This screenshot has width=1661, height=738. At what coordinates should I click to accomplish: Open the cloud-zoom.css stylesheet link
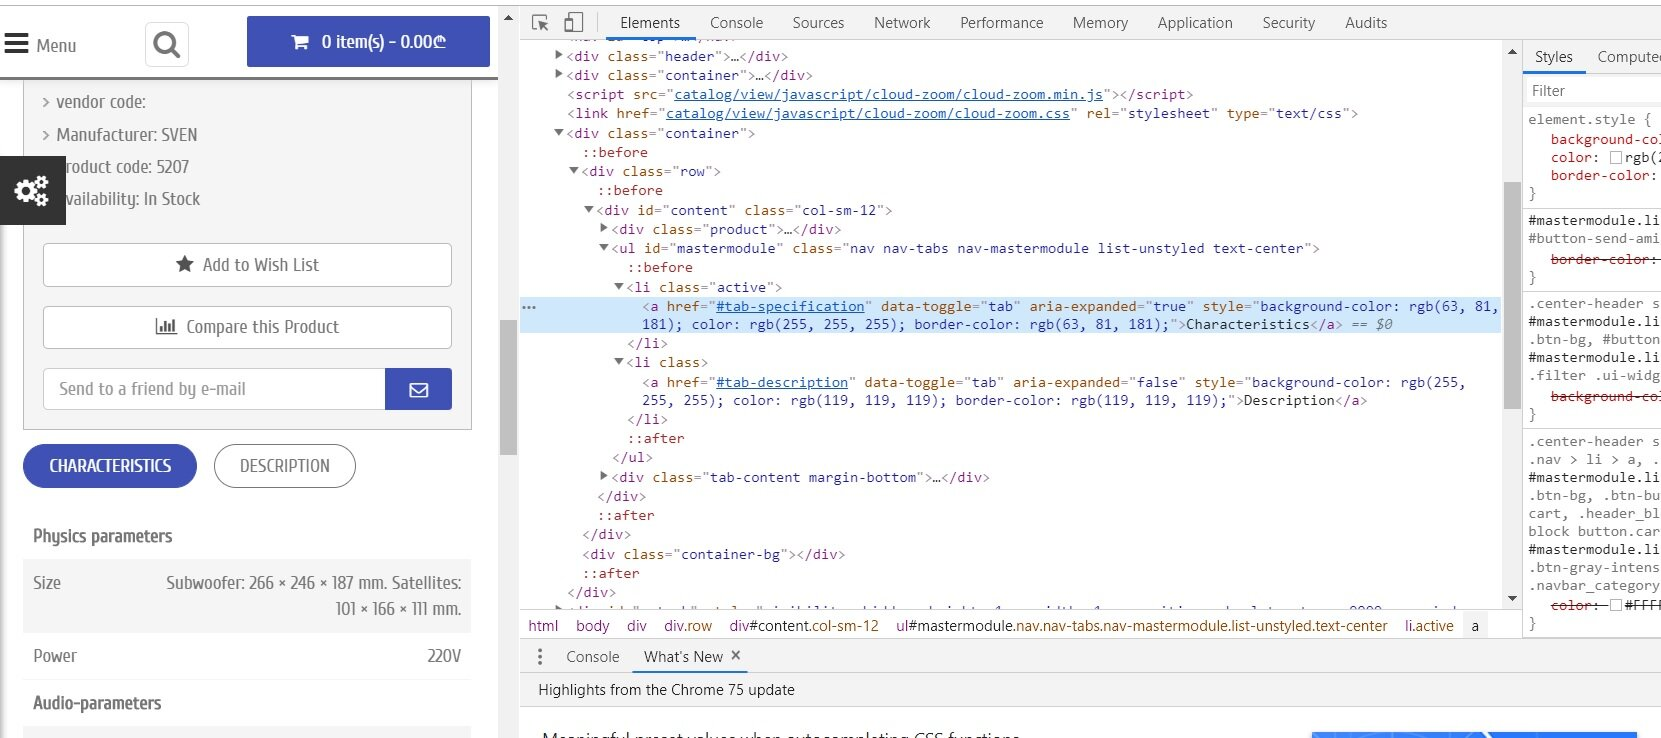coord(868,113)
